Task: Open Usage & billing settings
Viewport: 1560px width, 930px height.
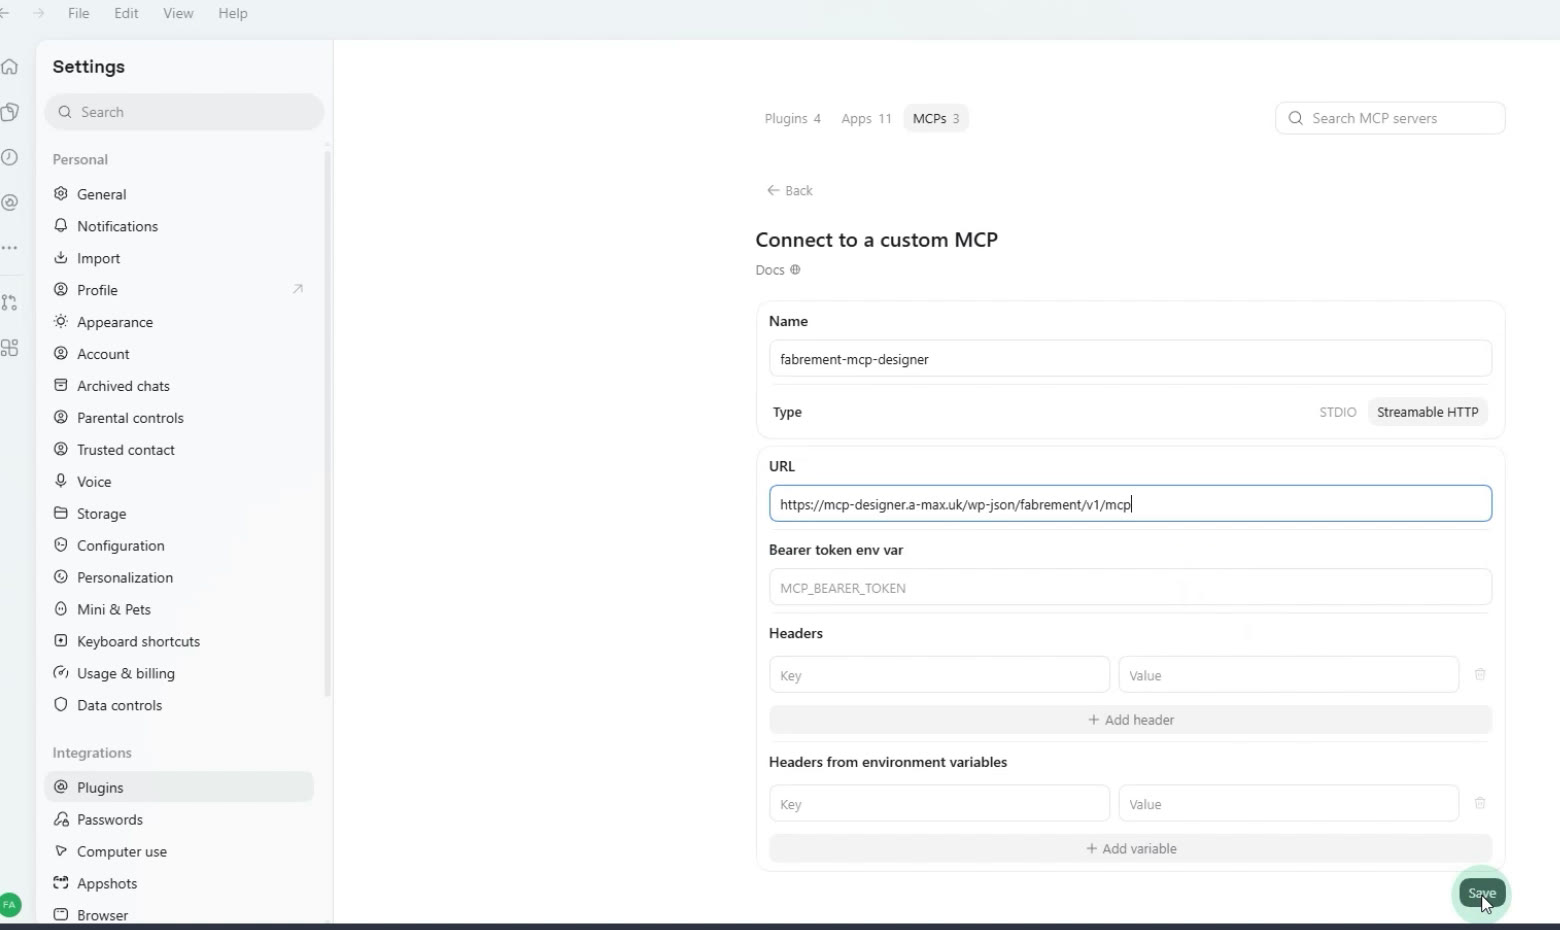Action: [x=179, y=673]
